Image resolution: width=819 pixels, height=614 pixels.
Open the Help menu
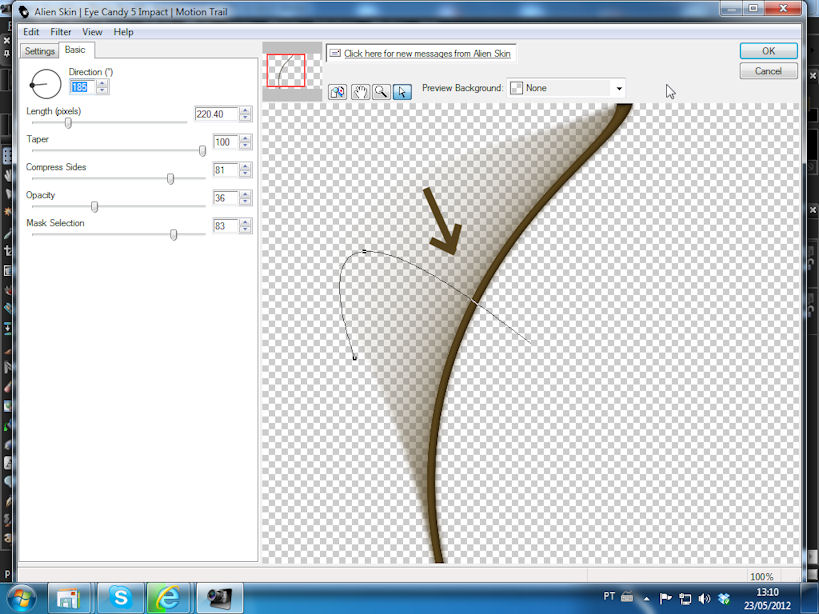tap(123, 32)
